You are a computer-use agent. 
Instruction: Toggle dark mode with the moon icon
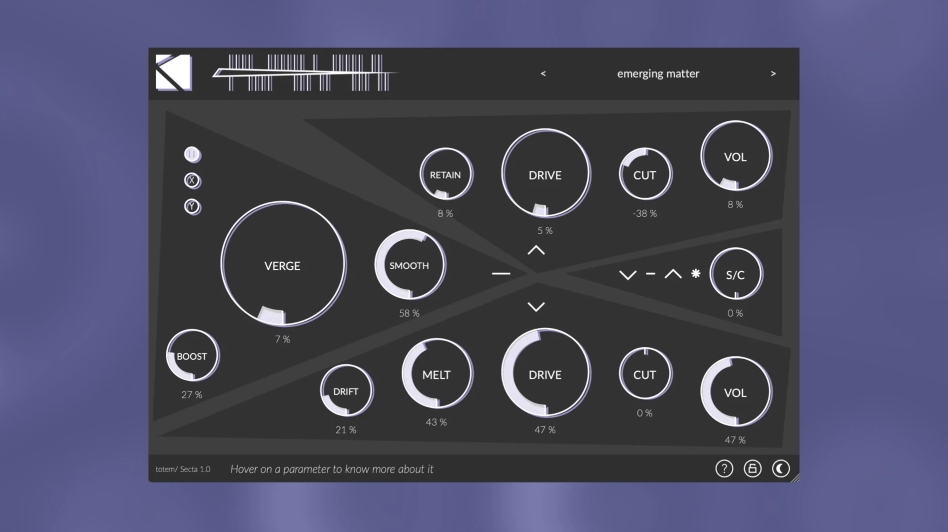pos(780,468)
